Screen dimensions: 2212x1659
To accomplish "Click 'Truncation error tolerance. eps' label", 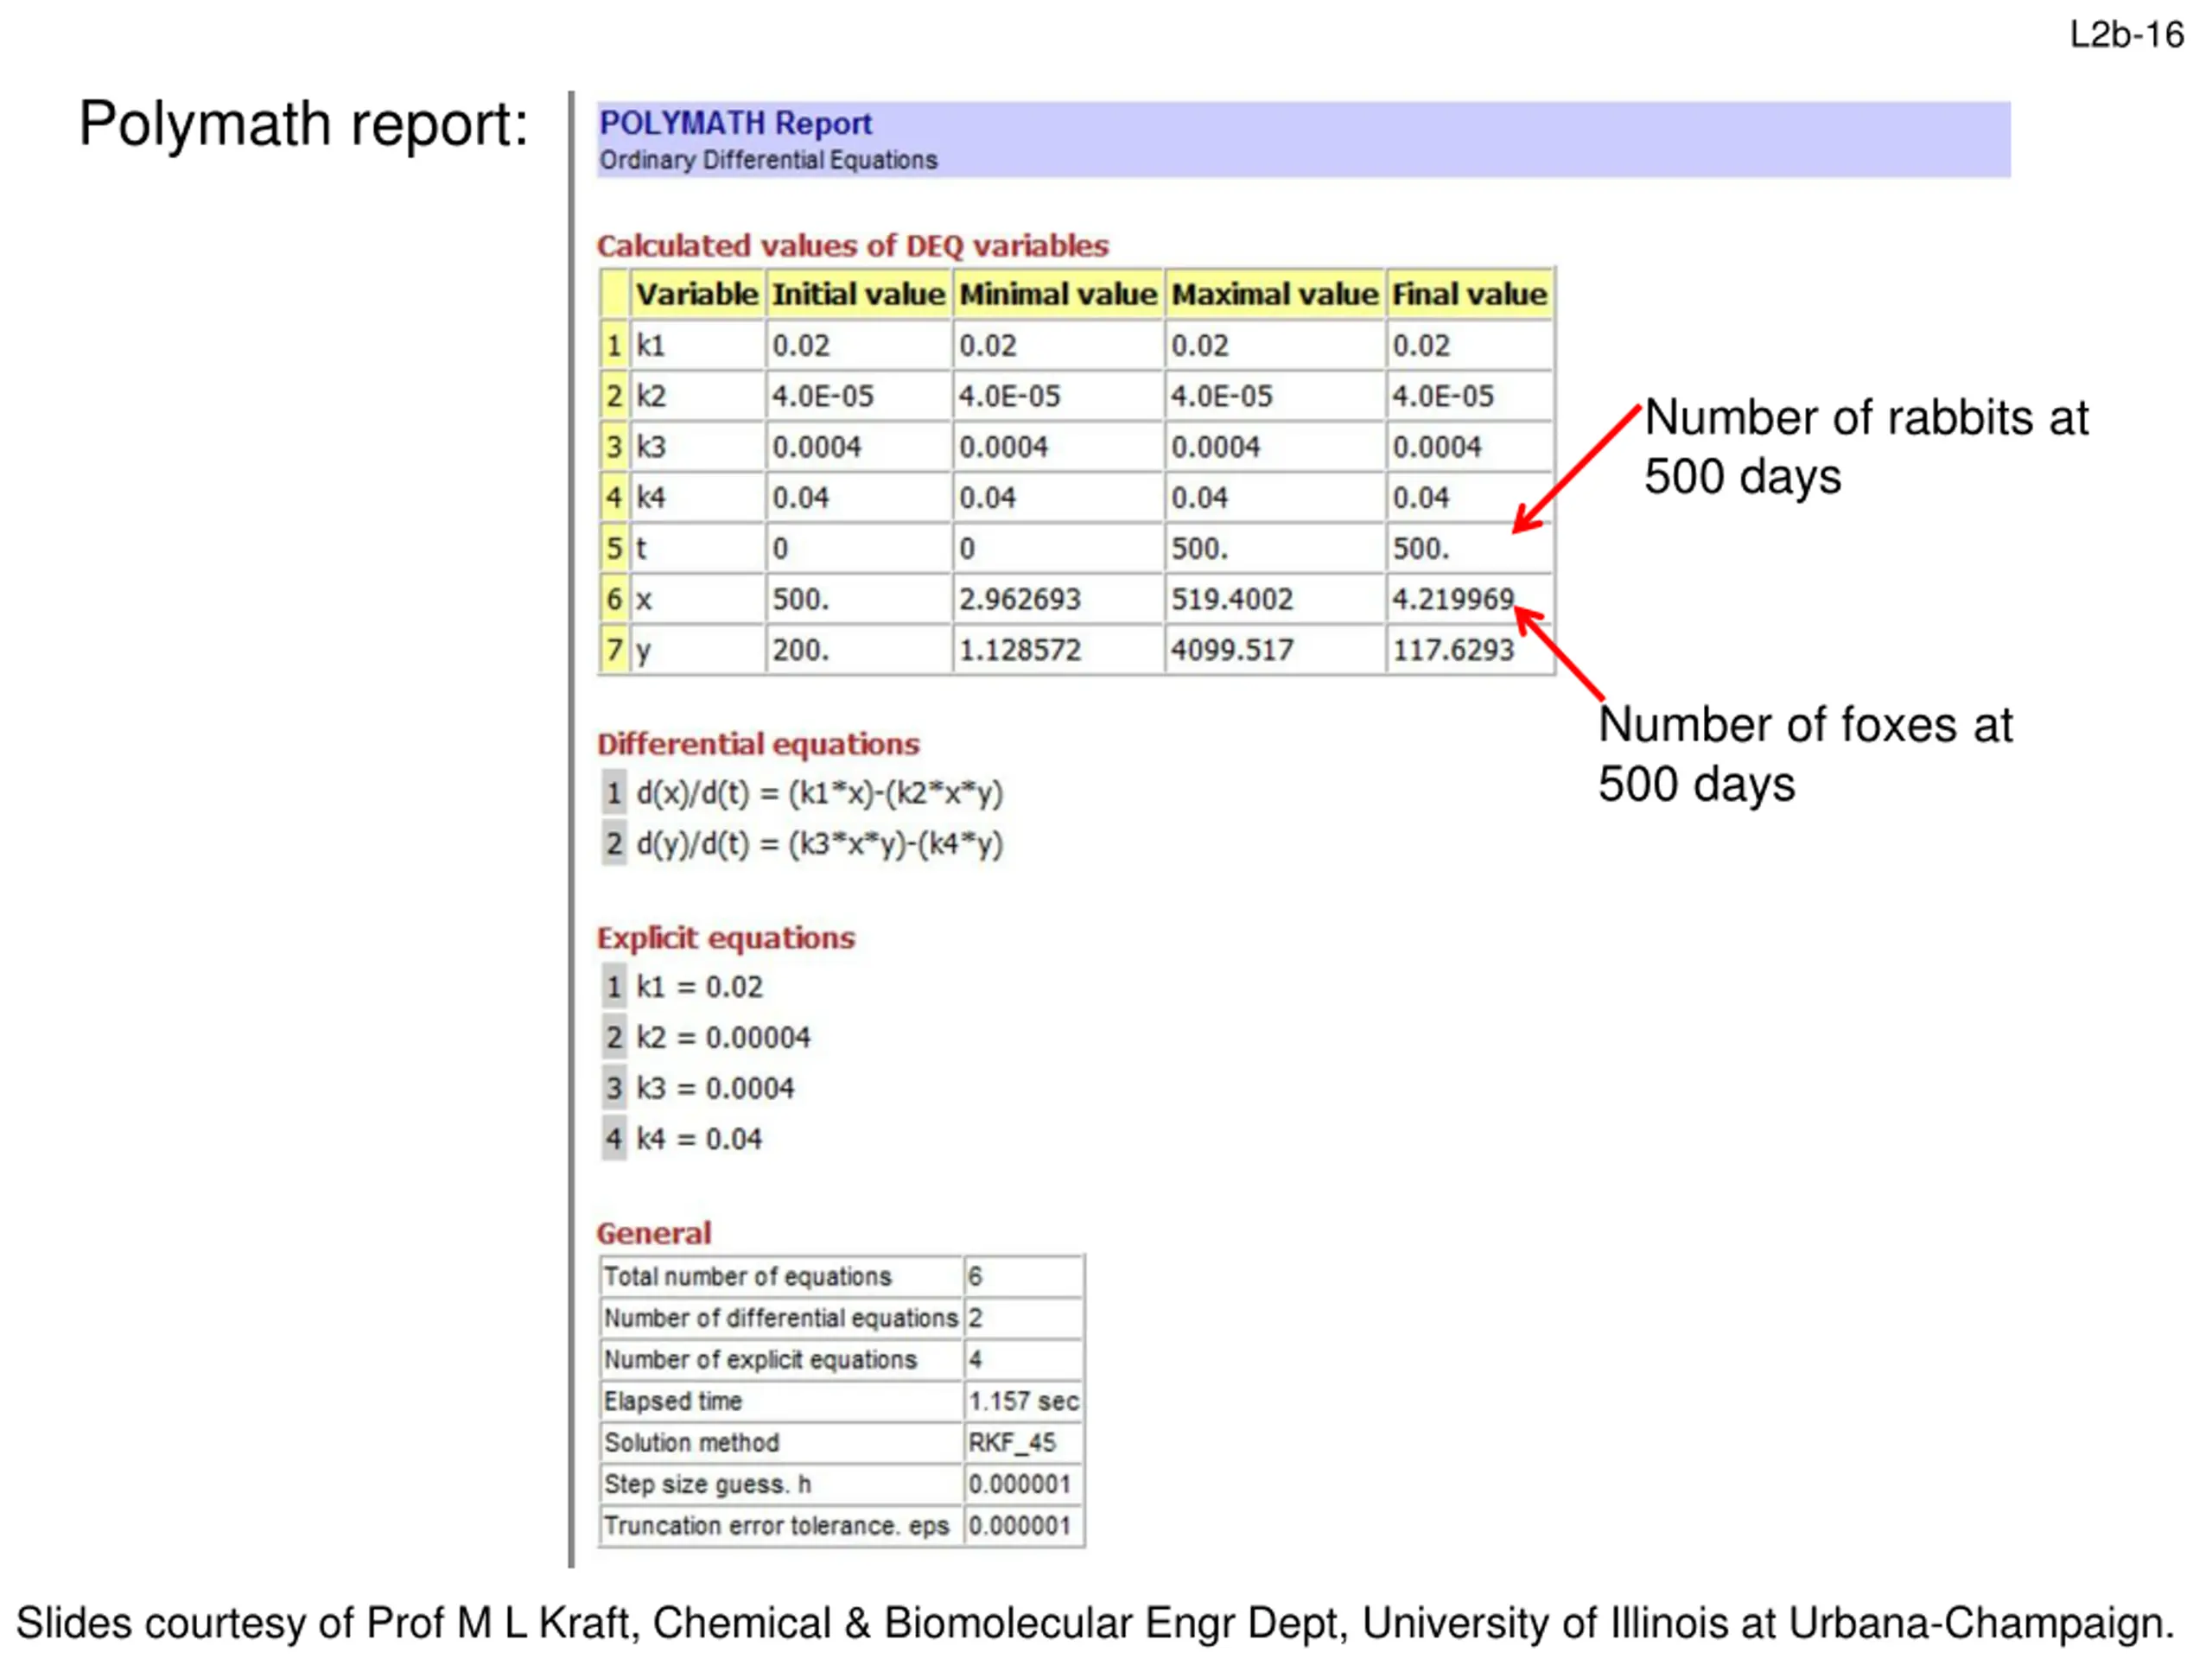I will pyautogui.click(x=776, y=1527).
